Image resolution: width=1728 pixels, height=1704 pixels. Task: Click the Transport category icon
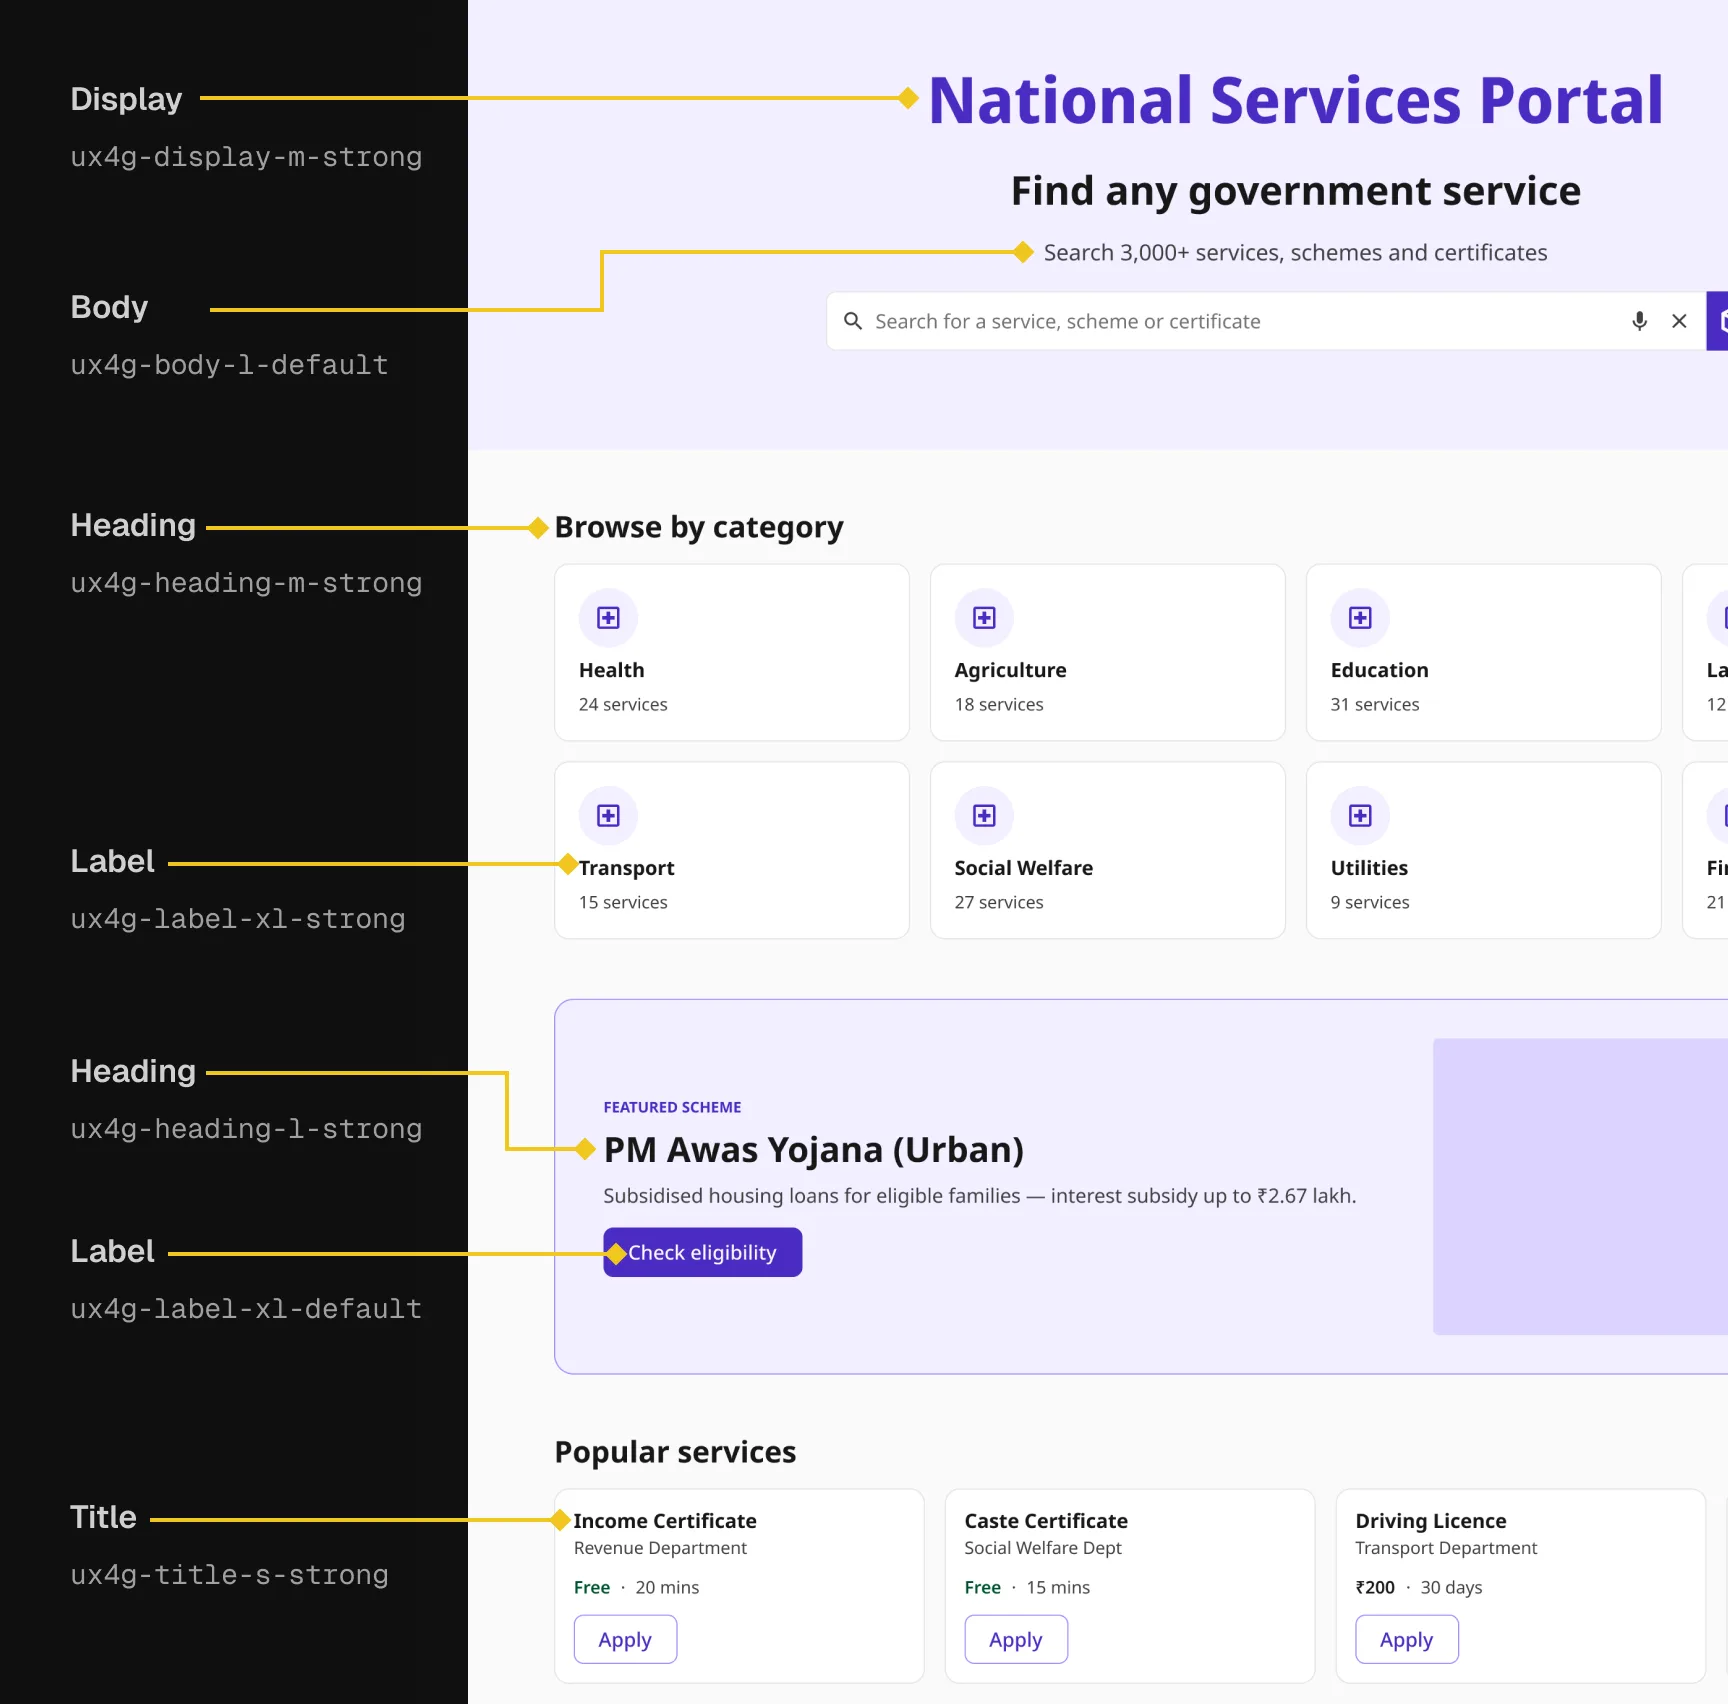[x=608, y=816]
